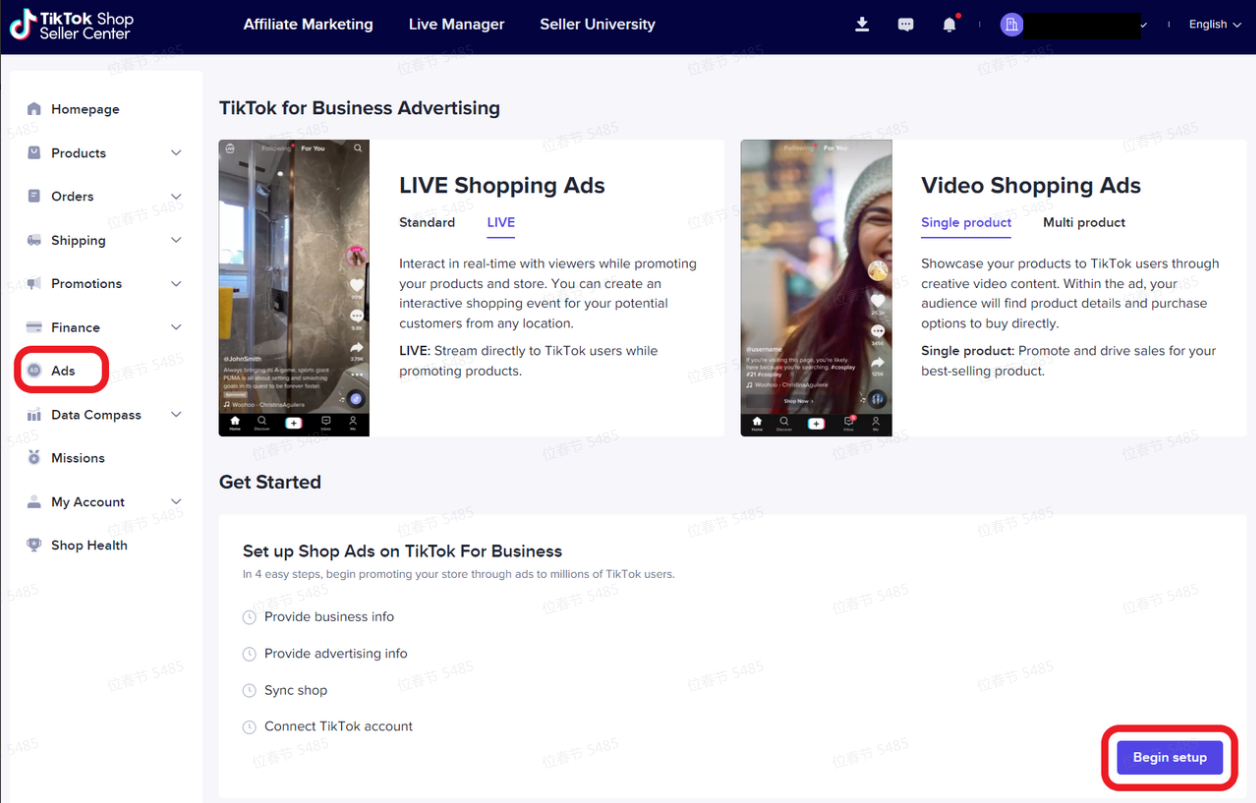The height and width of the screenshot is (803, 1256).
Task: Go to Homepage in sidebar
Action: coord(85,109)
